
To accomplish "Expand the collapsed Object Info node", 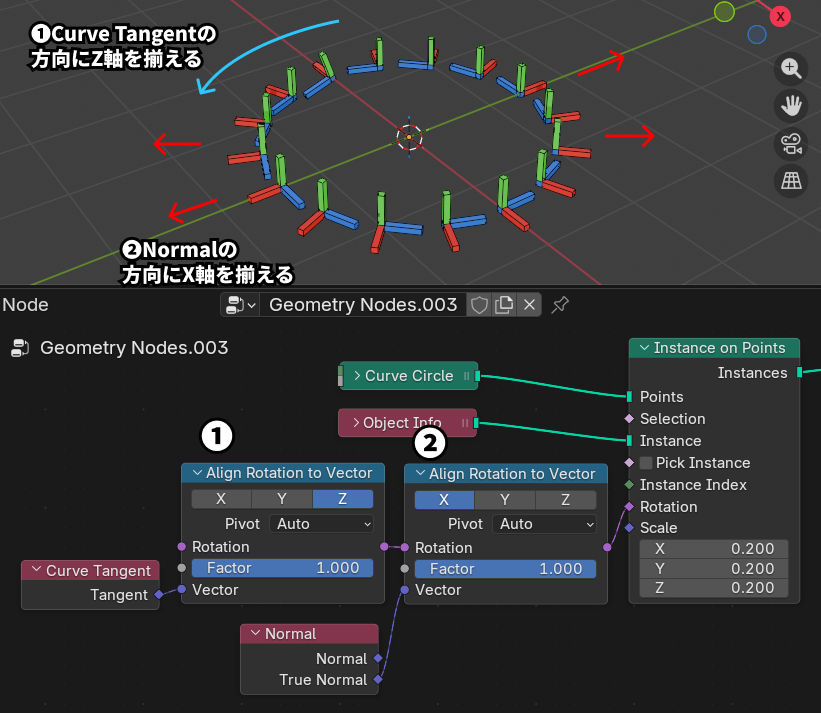I will point(355,423).
